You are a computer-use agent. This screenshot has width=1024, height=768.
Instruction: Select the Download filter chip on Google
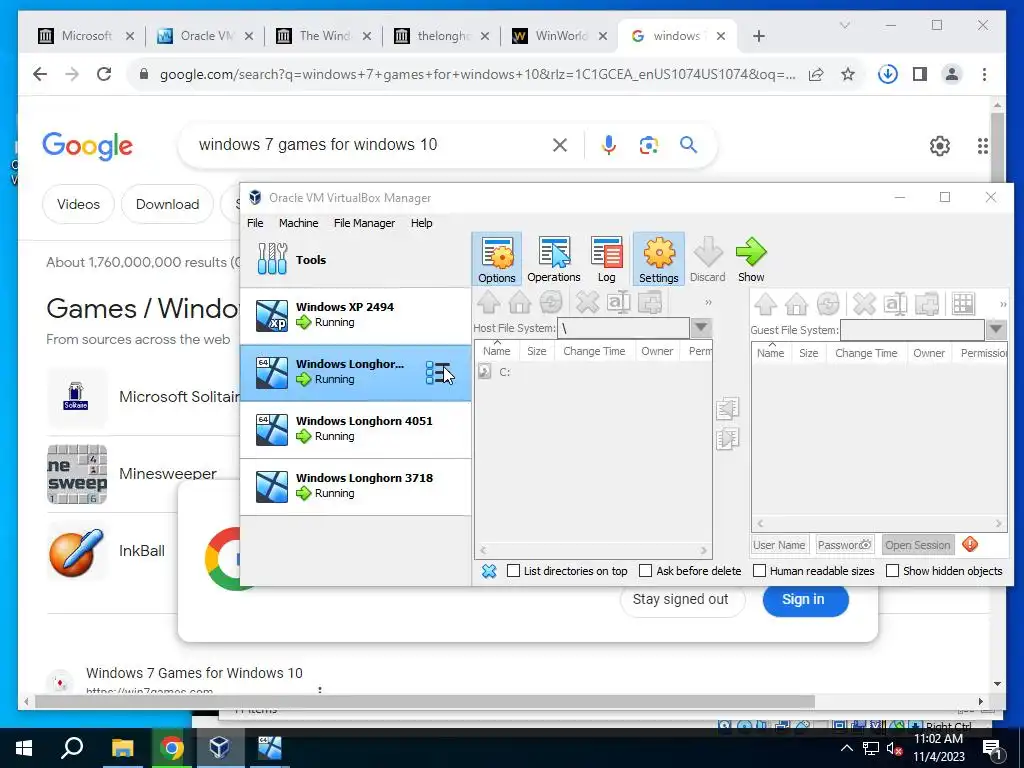167,204
